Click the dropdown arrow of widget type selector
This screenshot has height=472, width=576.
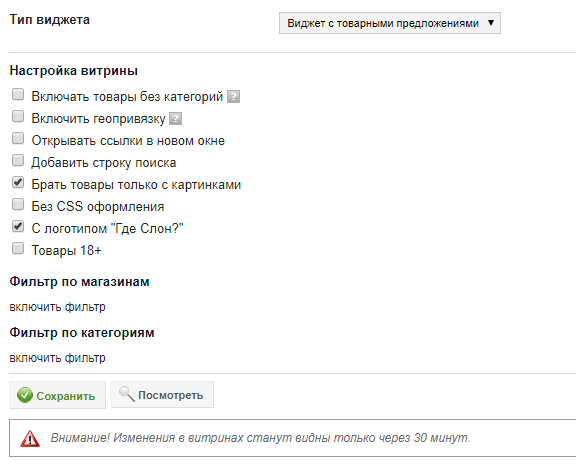(x=491, y=23)
